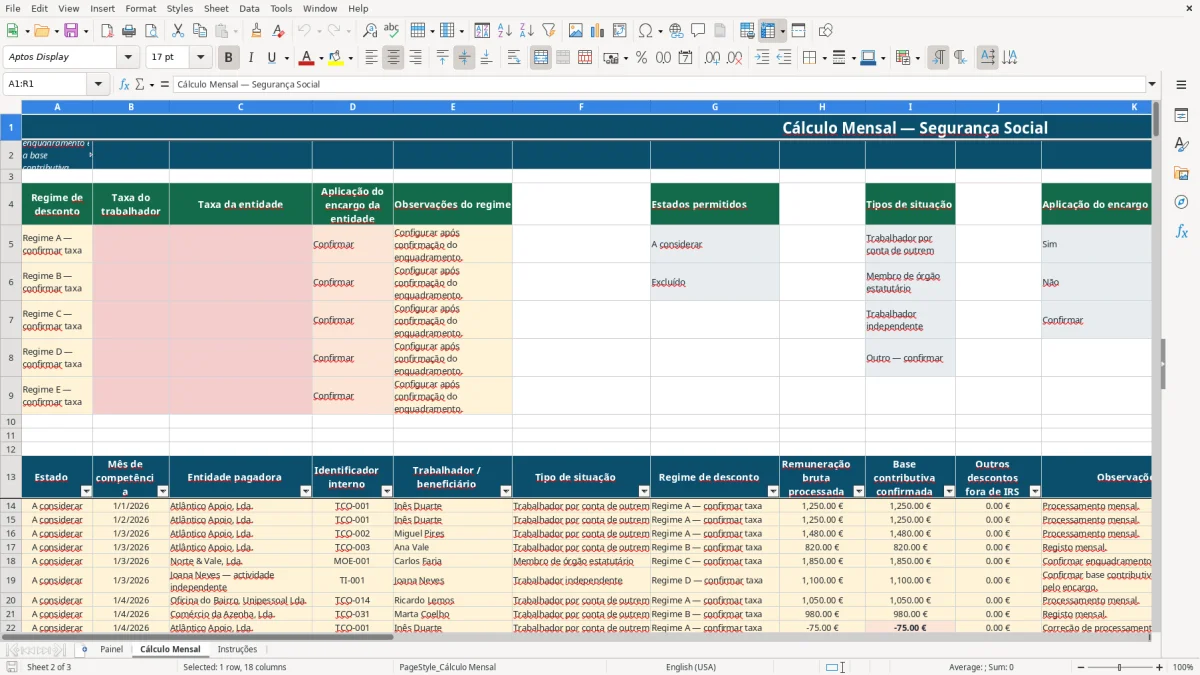The image size is (1200, 675).
Task: Toggle Italic formatting
Action: (250, 58)
